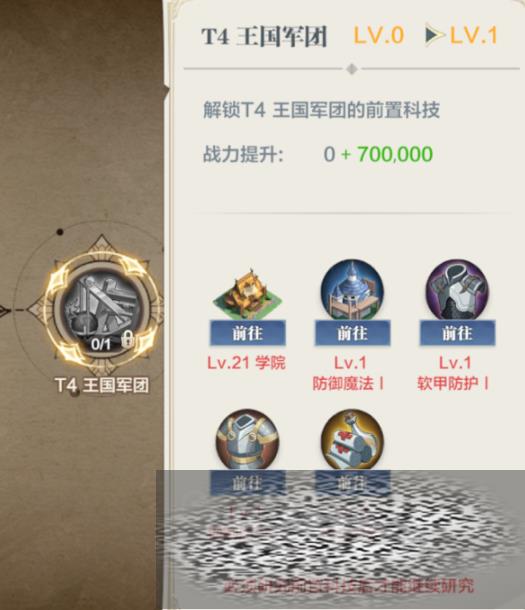This screenshot has width=525, height=610.
Task: Click the 软甲防护 purple armor icon
Action: 457,292
